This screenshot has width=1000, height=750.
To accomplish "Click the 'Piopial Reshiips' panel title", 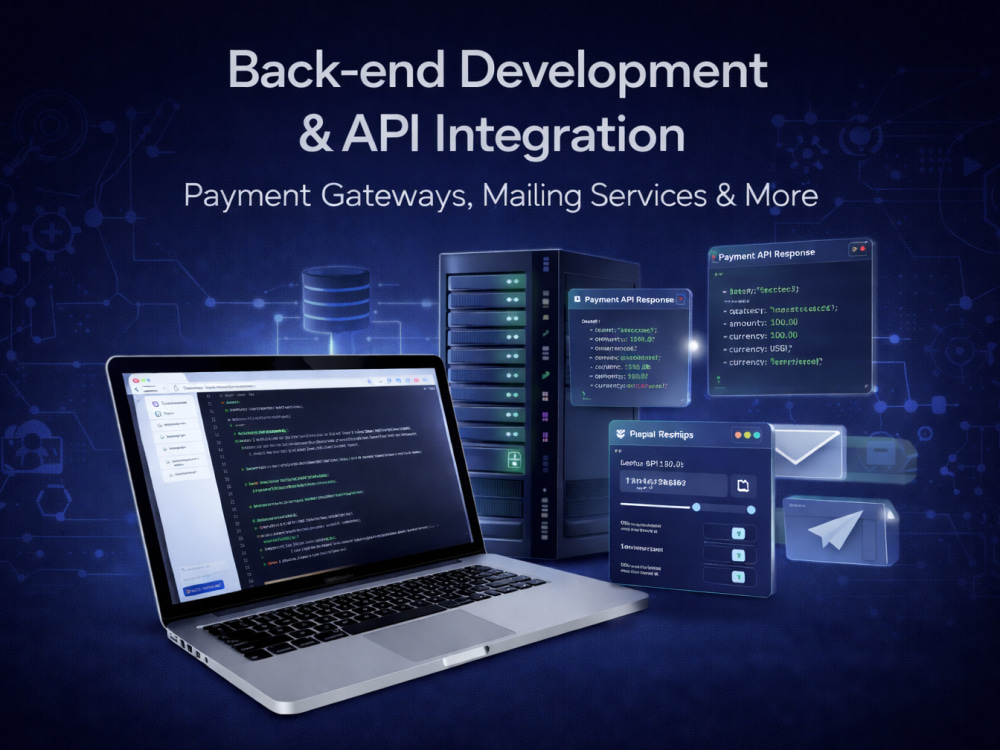I will click(661, 434).
